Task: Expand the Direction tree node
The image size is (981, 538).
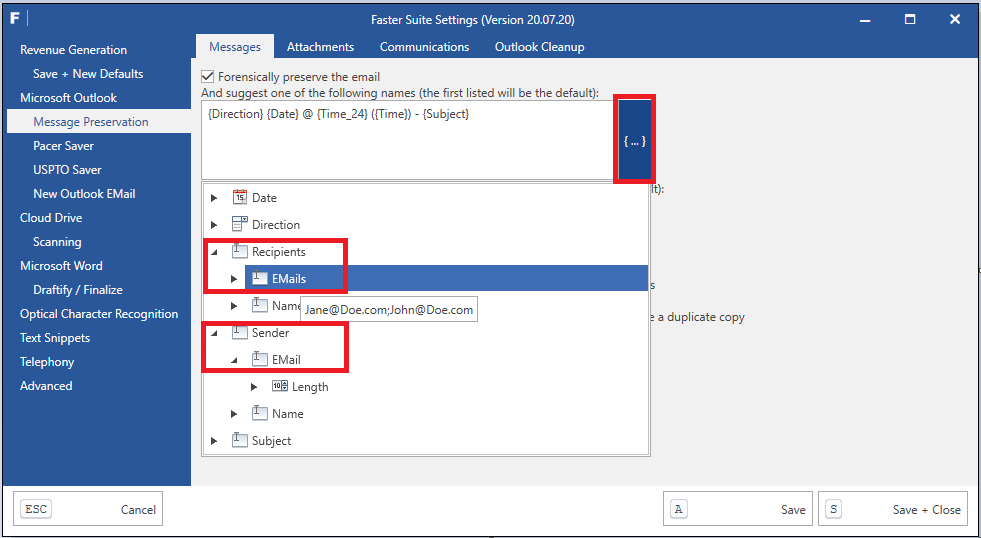Action: (x=214, y=225)
